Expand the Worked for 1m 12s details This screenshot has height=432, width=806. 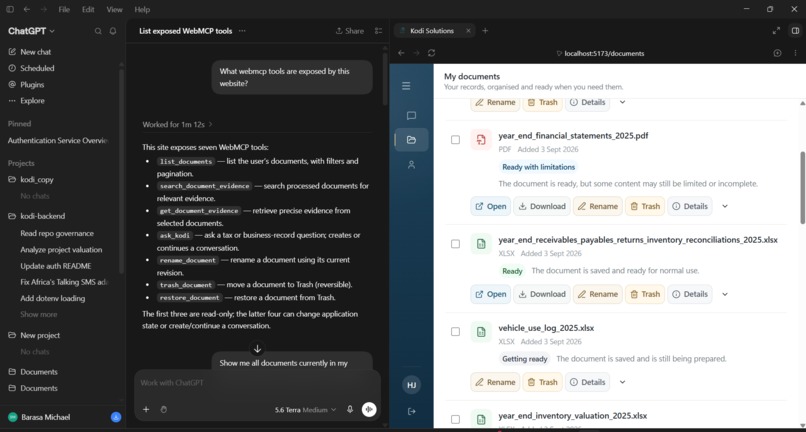tap(177, 124)
